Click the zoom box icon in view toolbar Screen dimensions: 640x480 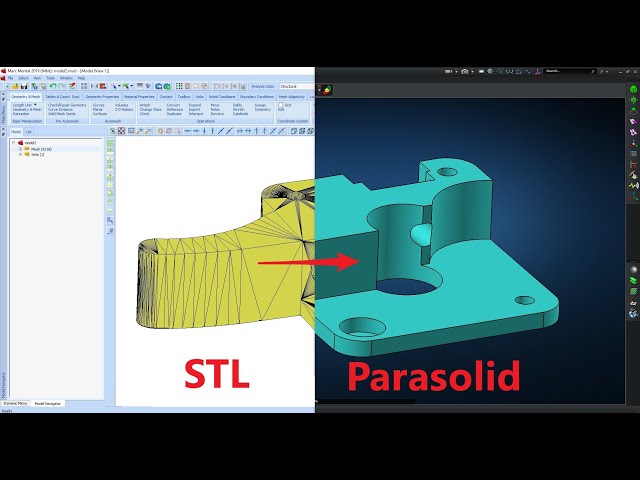(131, 131)
